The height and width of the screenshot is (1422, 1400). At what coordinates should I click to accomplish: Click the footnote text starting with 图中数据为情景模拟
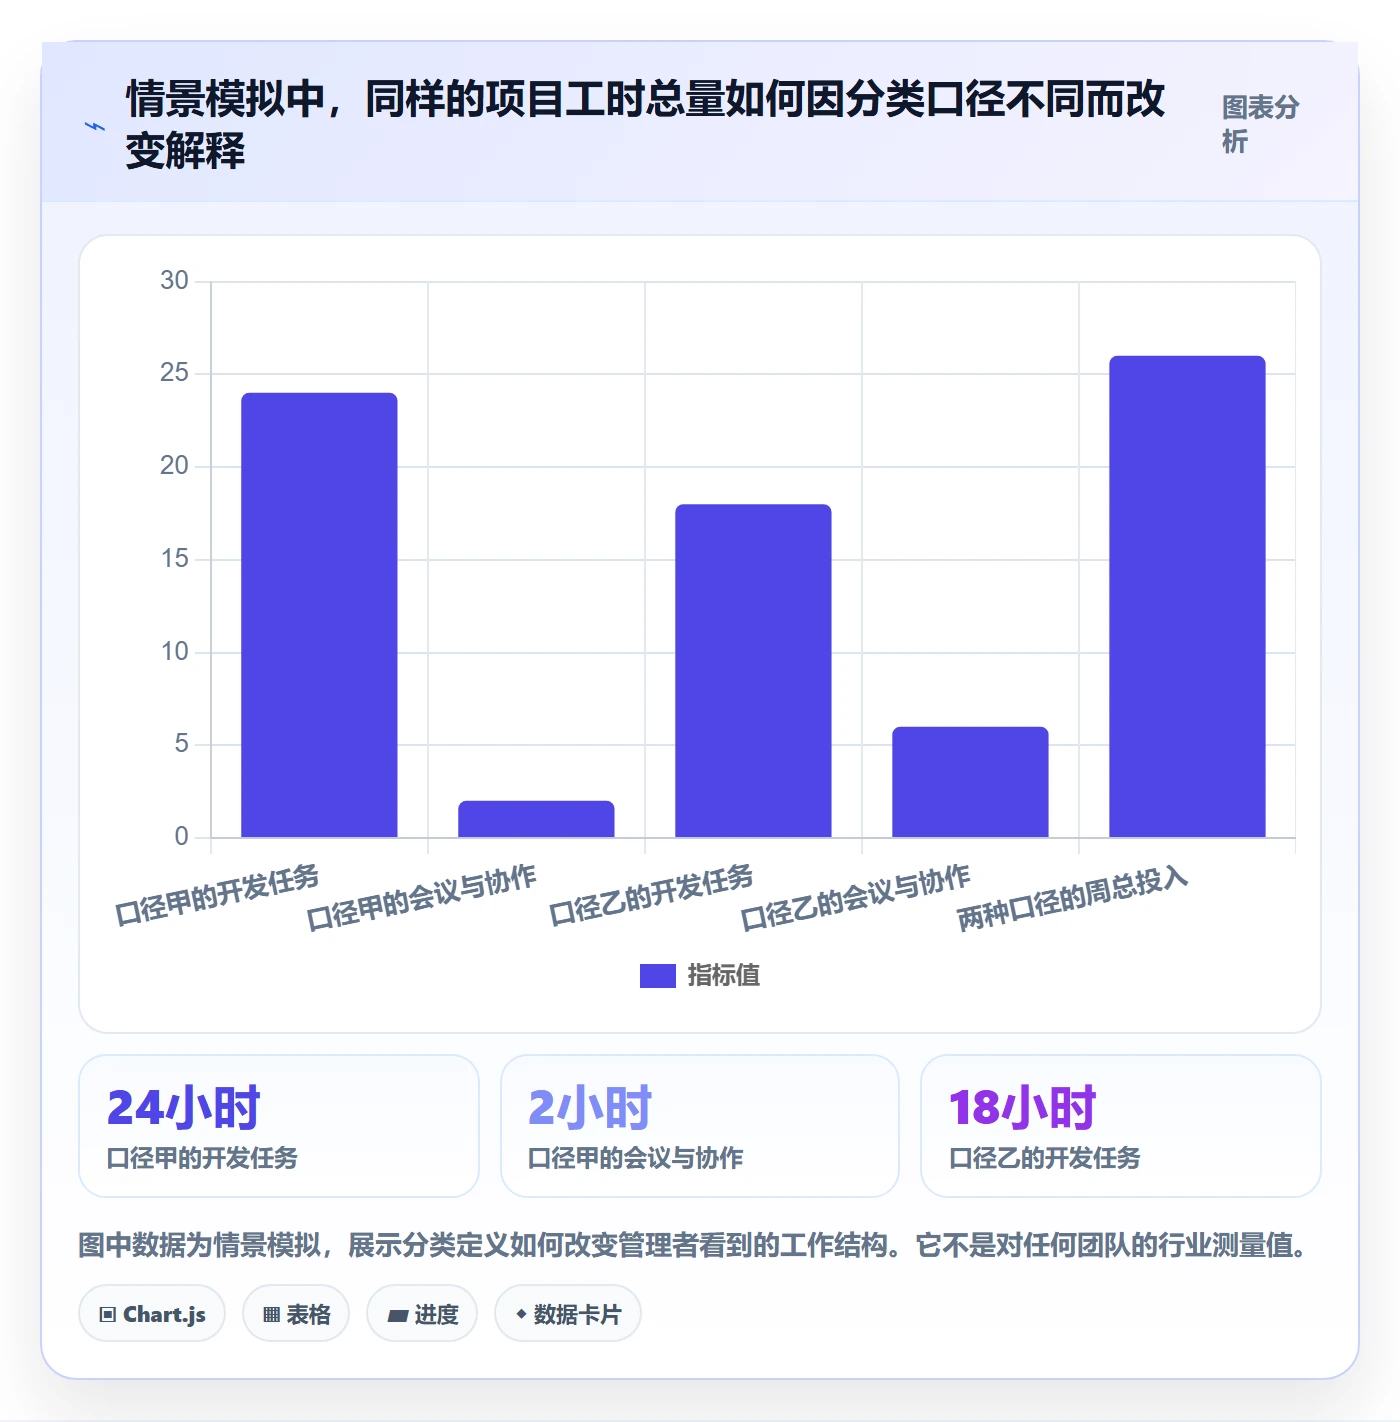(x=692, y=1245)
